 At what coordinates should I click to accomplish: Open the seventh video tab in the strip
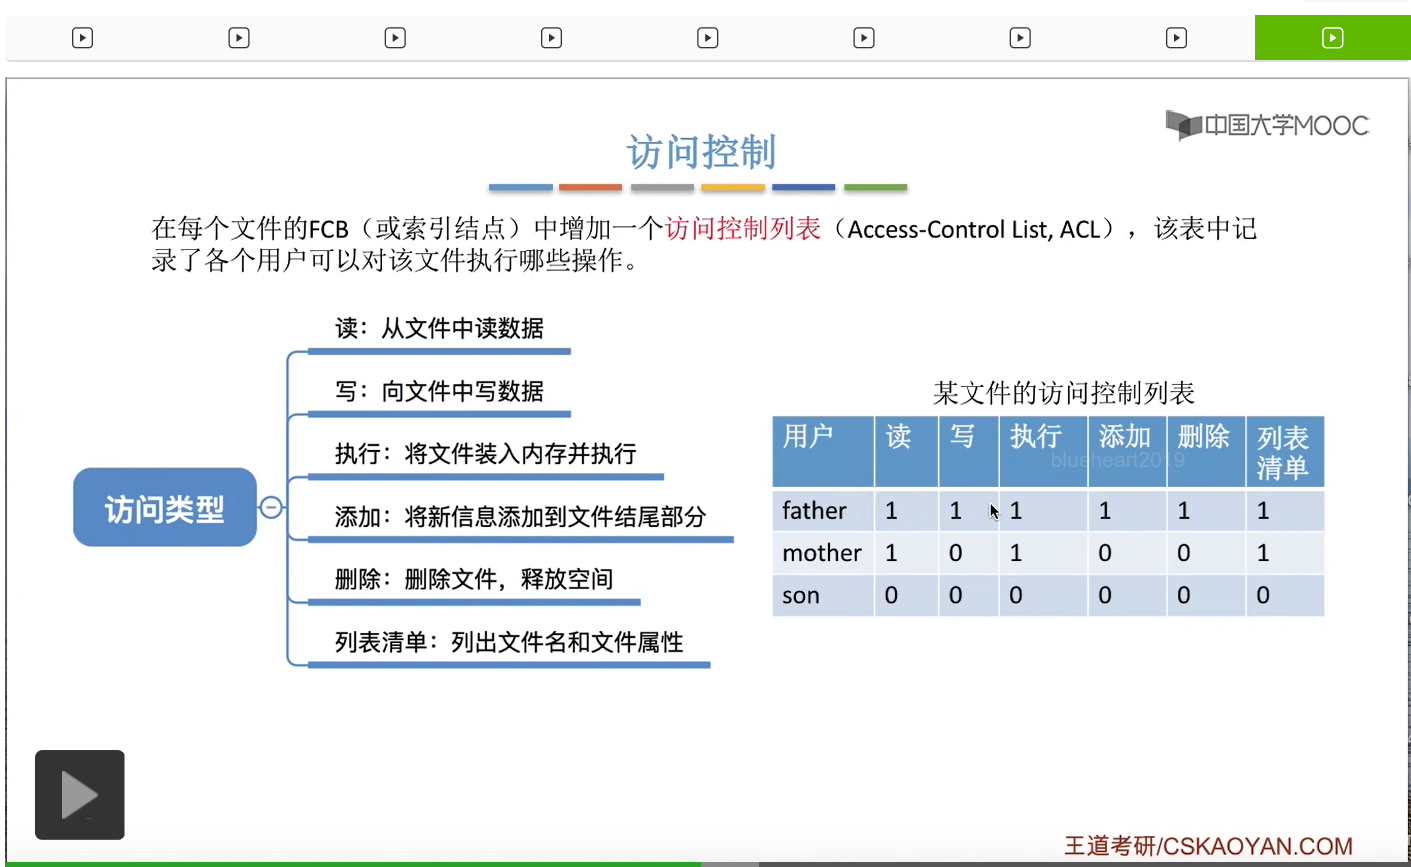click(x=1020, y=38)
